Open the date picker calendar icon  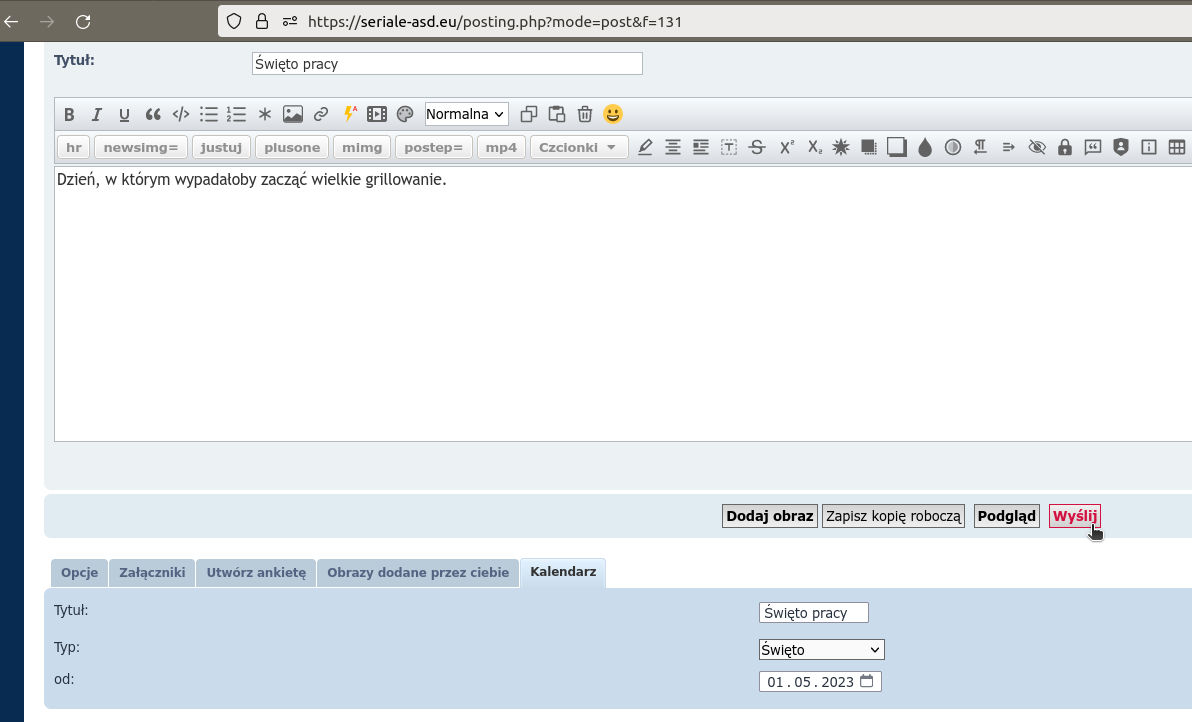(867, 681)
